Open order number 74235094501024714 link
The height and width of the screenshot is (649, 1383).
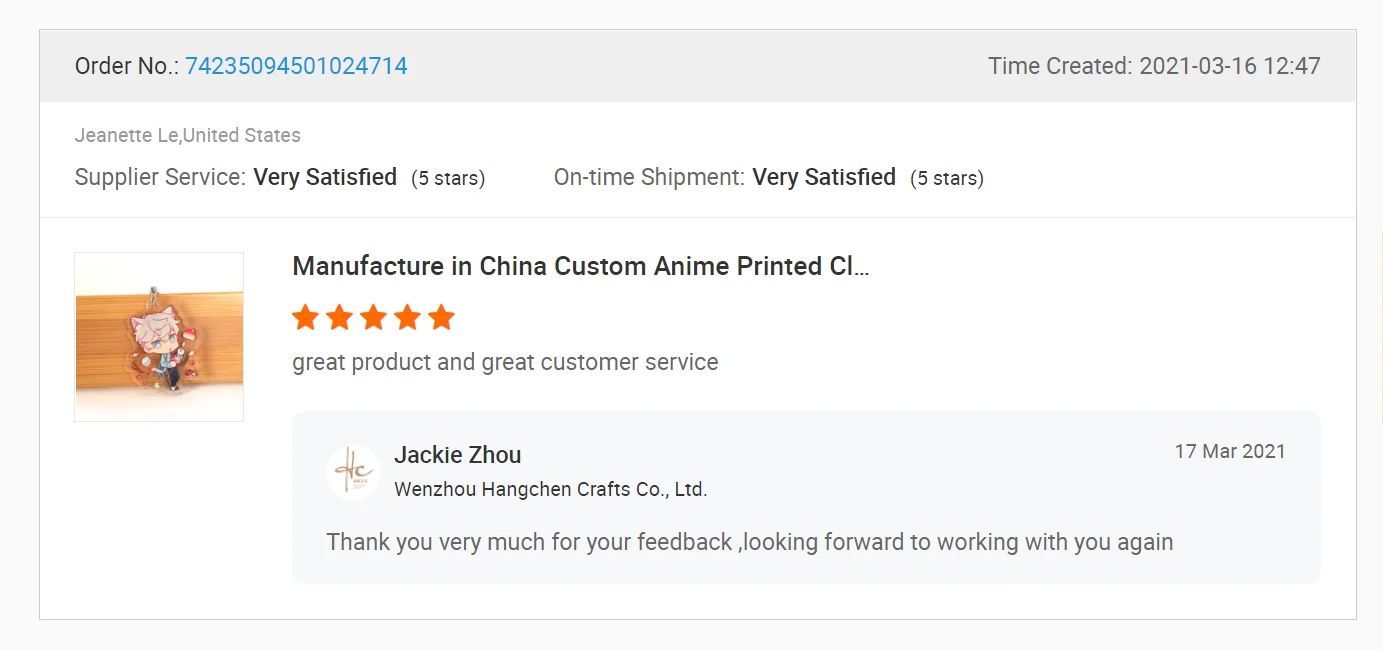click(296, 66)
